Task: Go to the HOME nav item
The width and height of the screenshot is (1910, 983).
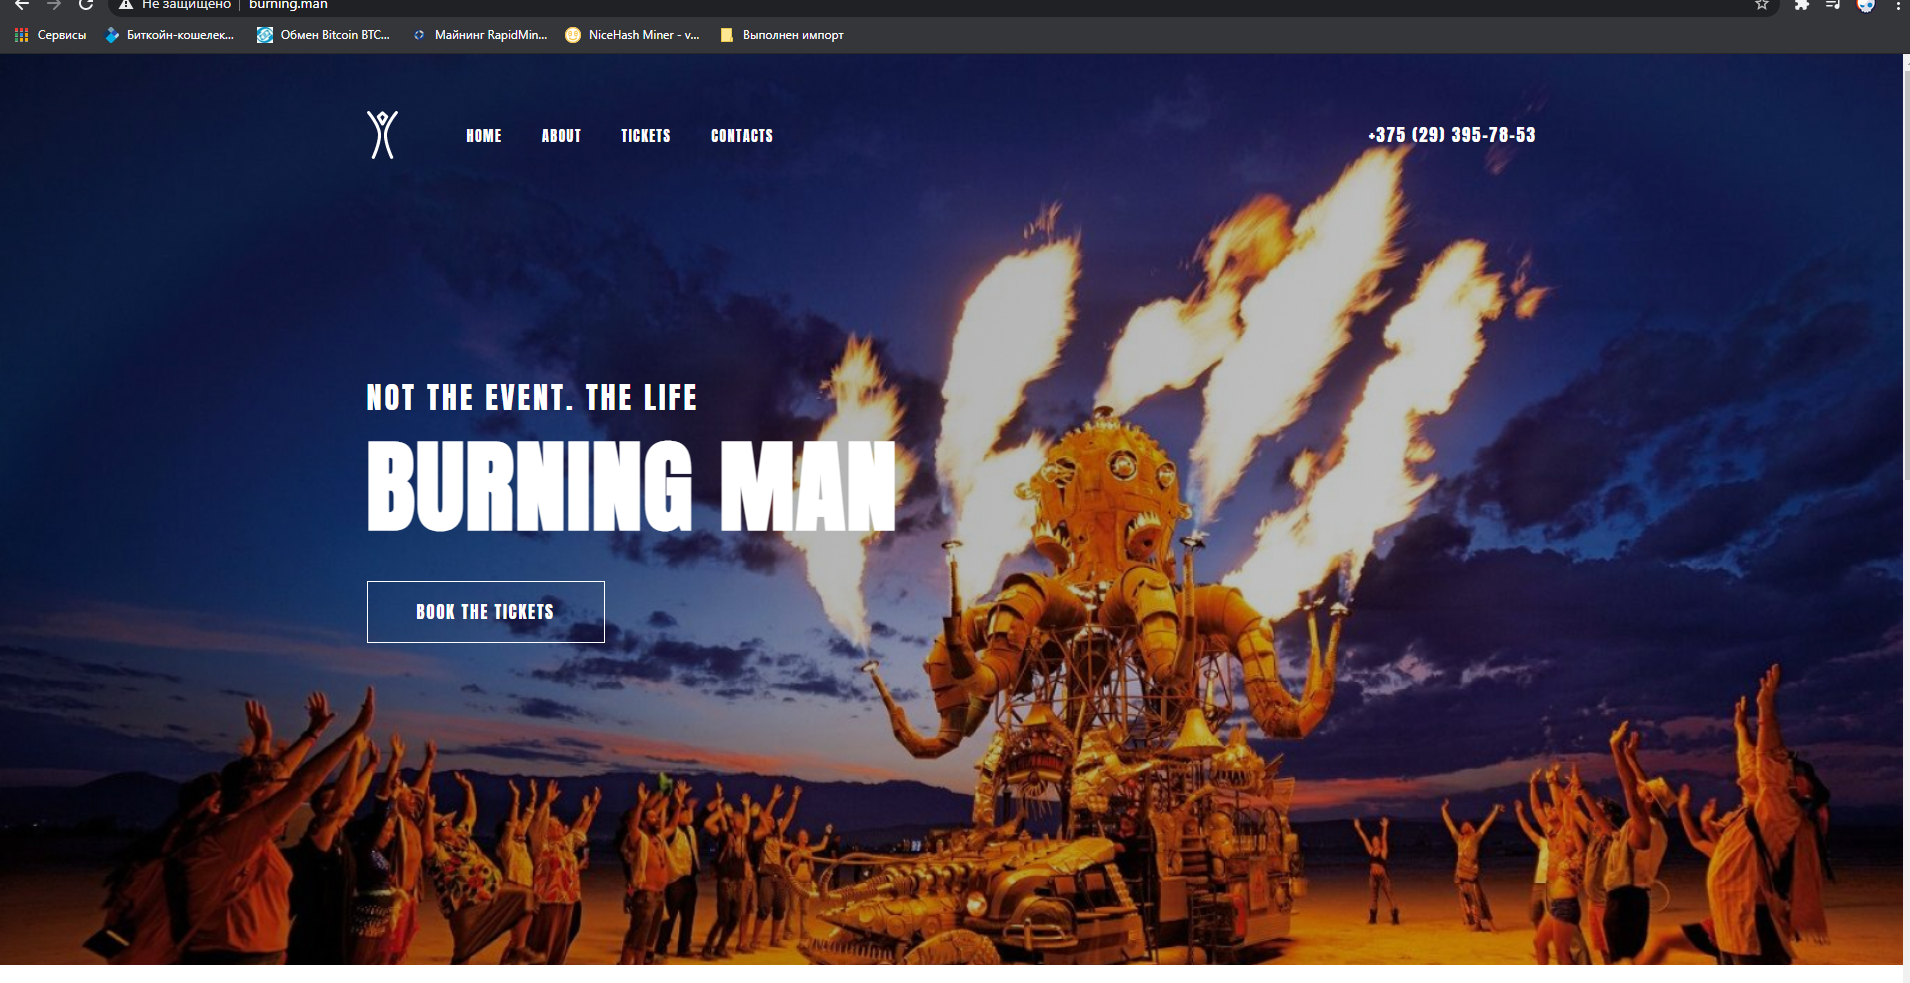Action: click(x=484, y=136)
